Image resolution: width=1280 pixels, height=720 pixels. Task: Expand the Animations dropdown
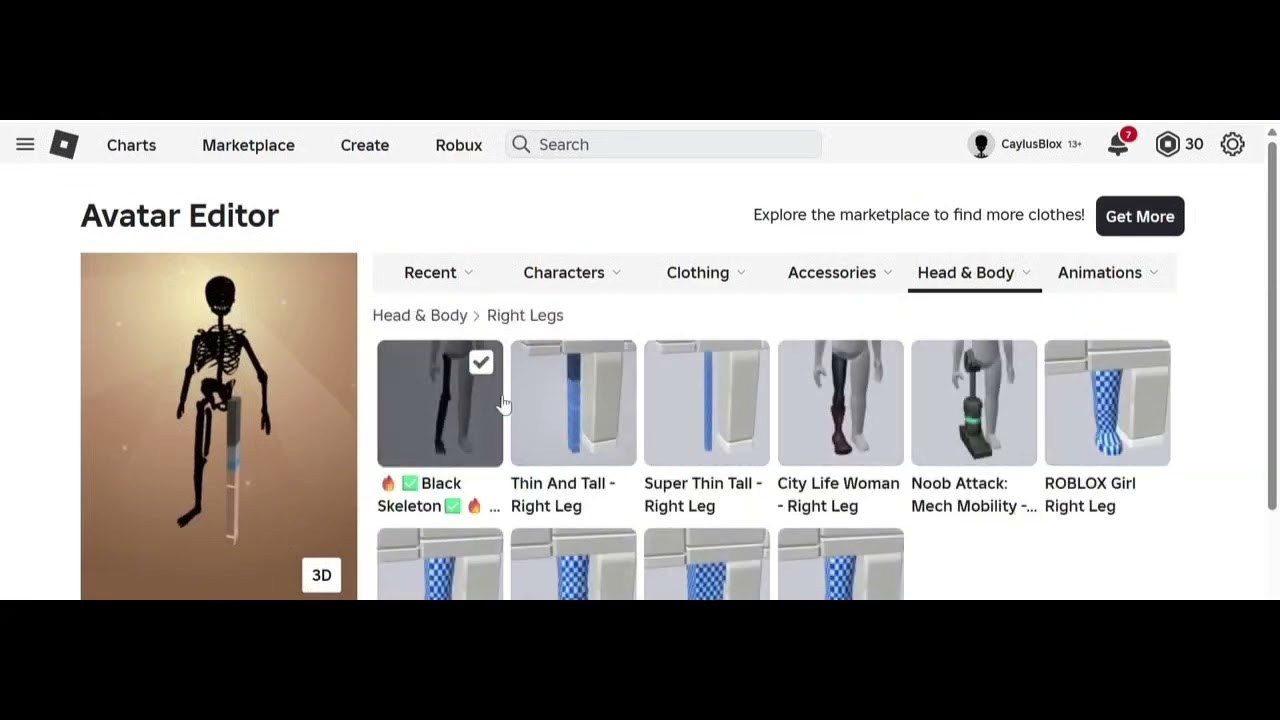click(x=1108, y=273)
